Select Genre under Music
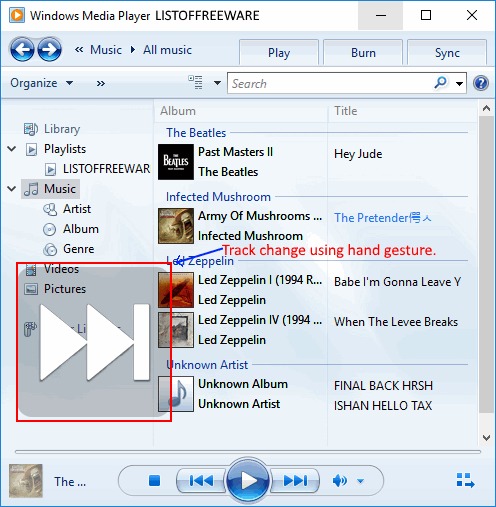 point(78,249)
